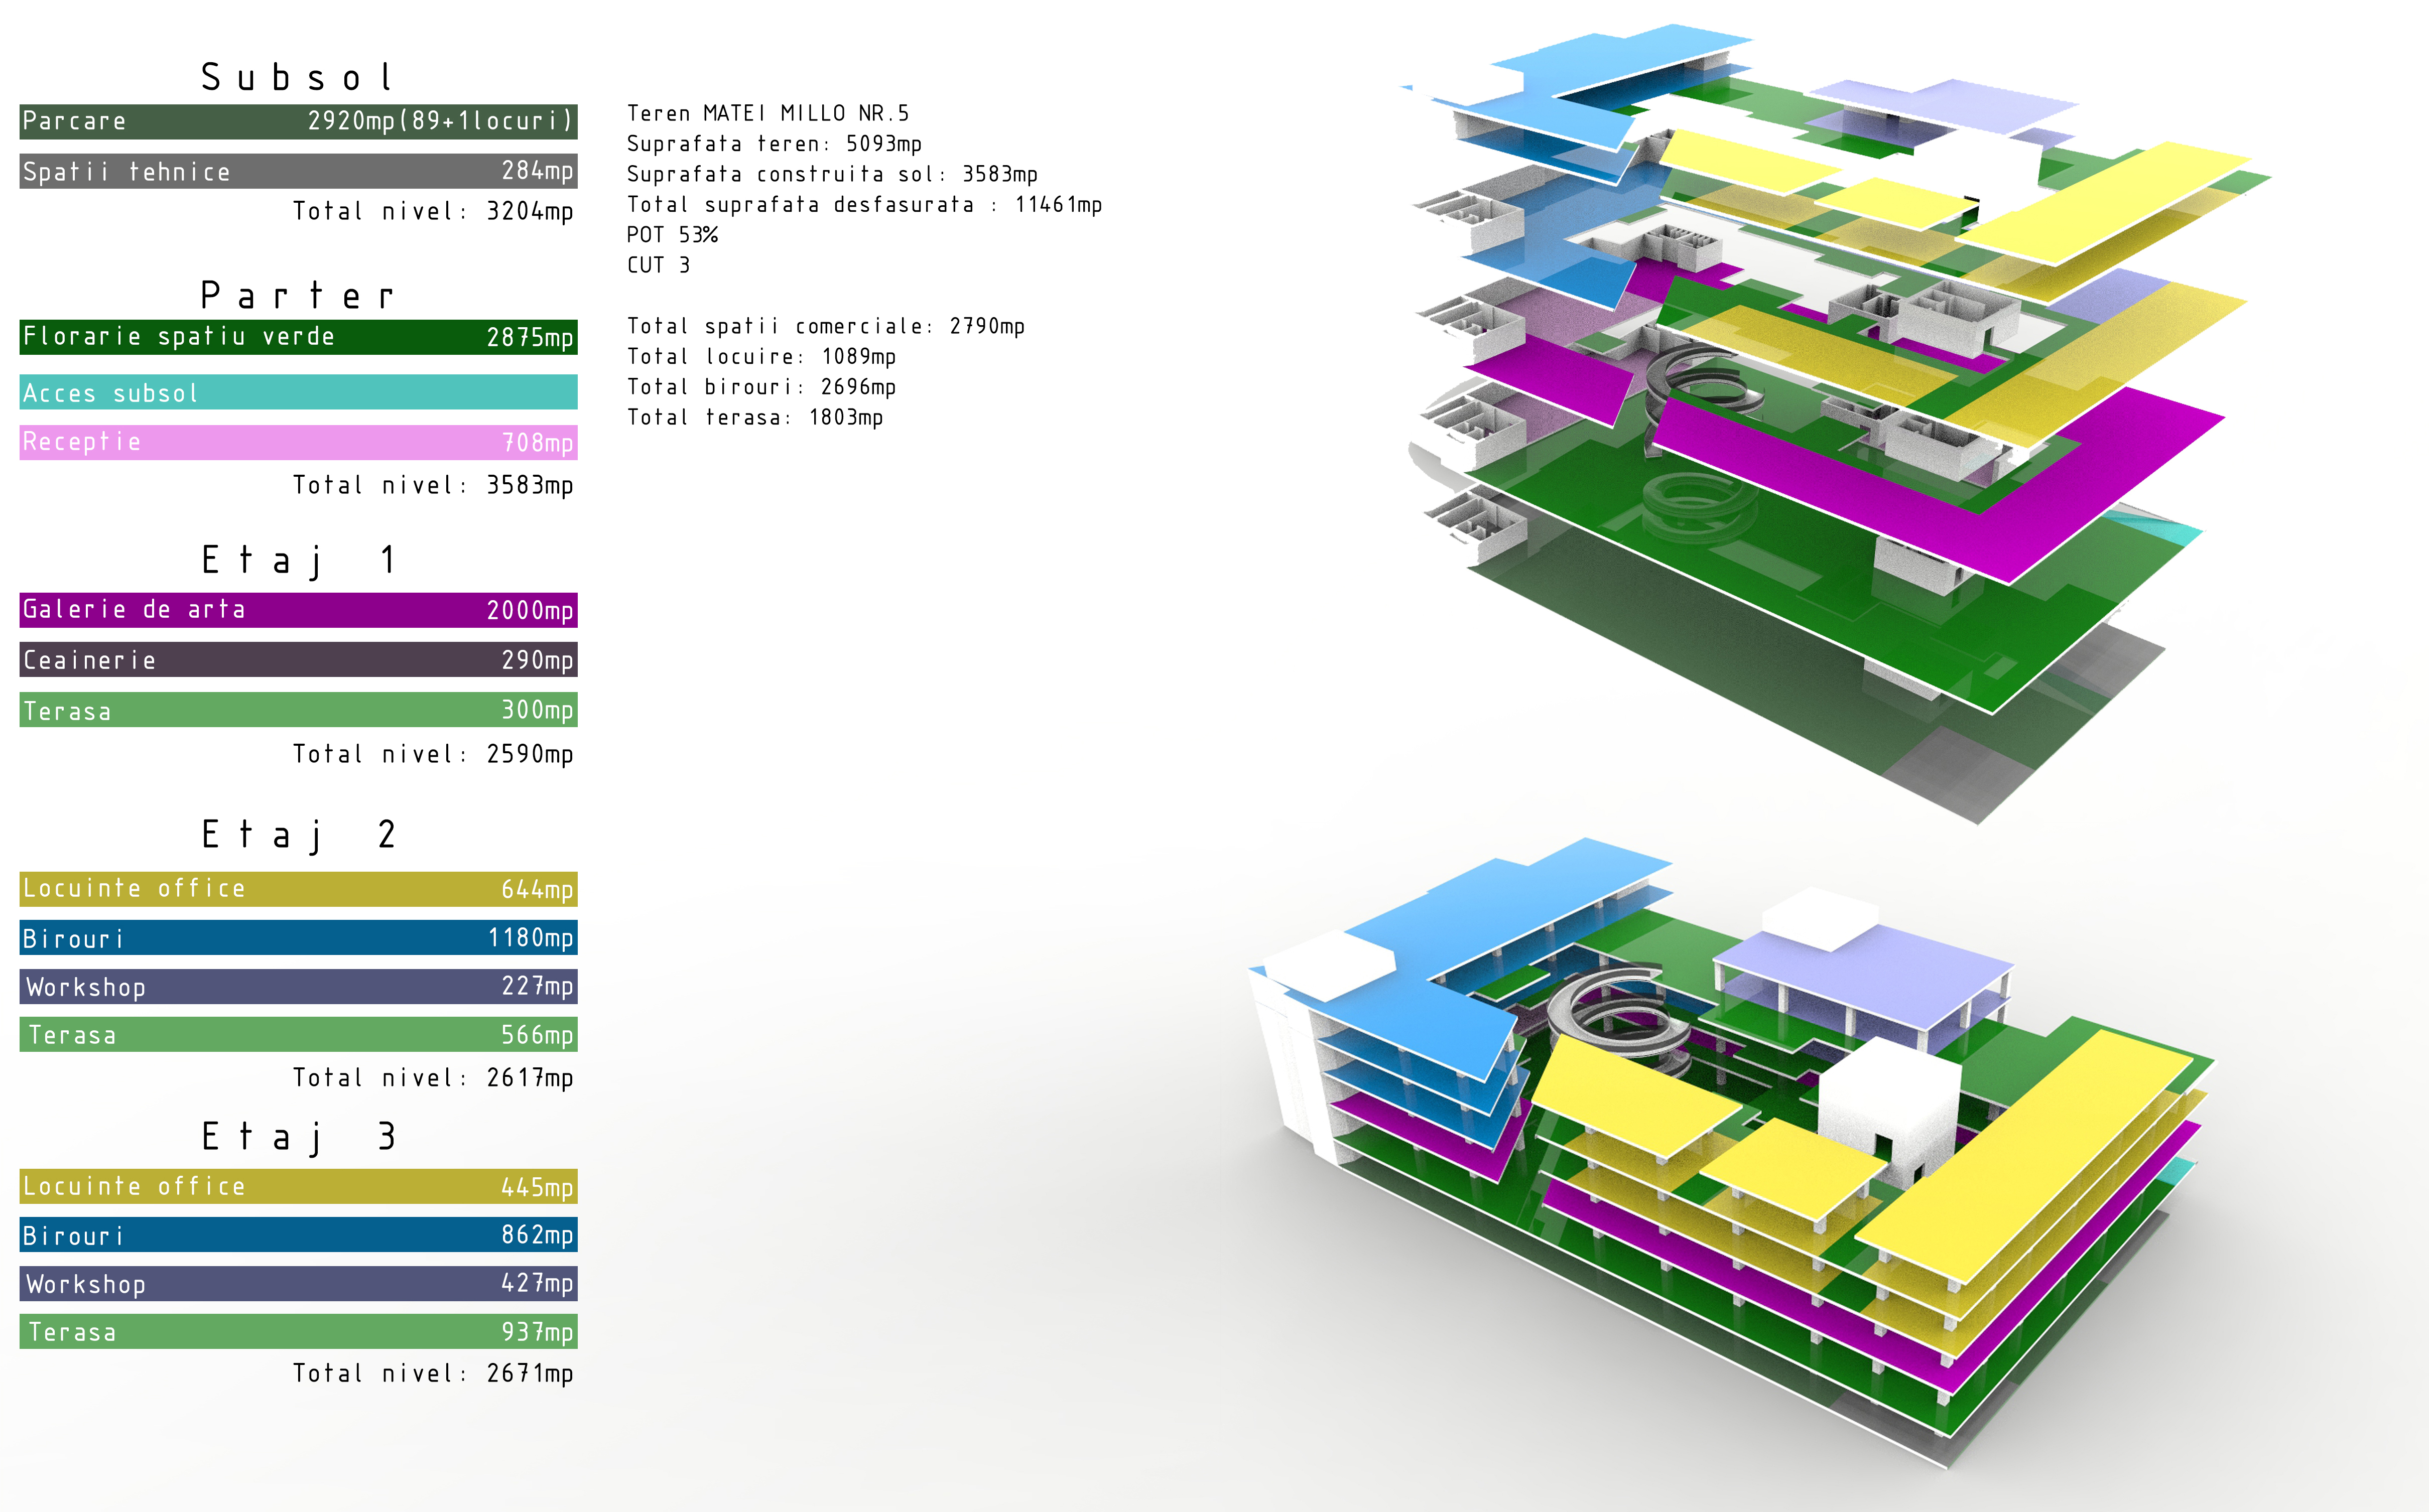Click Total spatii comerciale 2790mp line
The height and width of the screenshot is (1512, 2429).
click(x=825, y=326)
